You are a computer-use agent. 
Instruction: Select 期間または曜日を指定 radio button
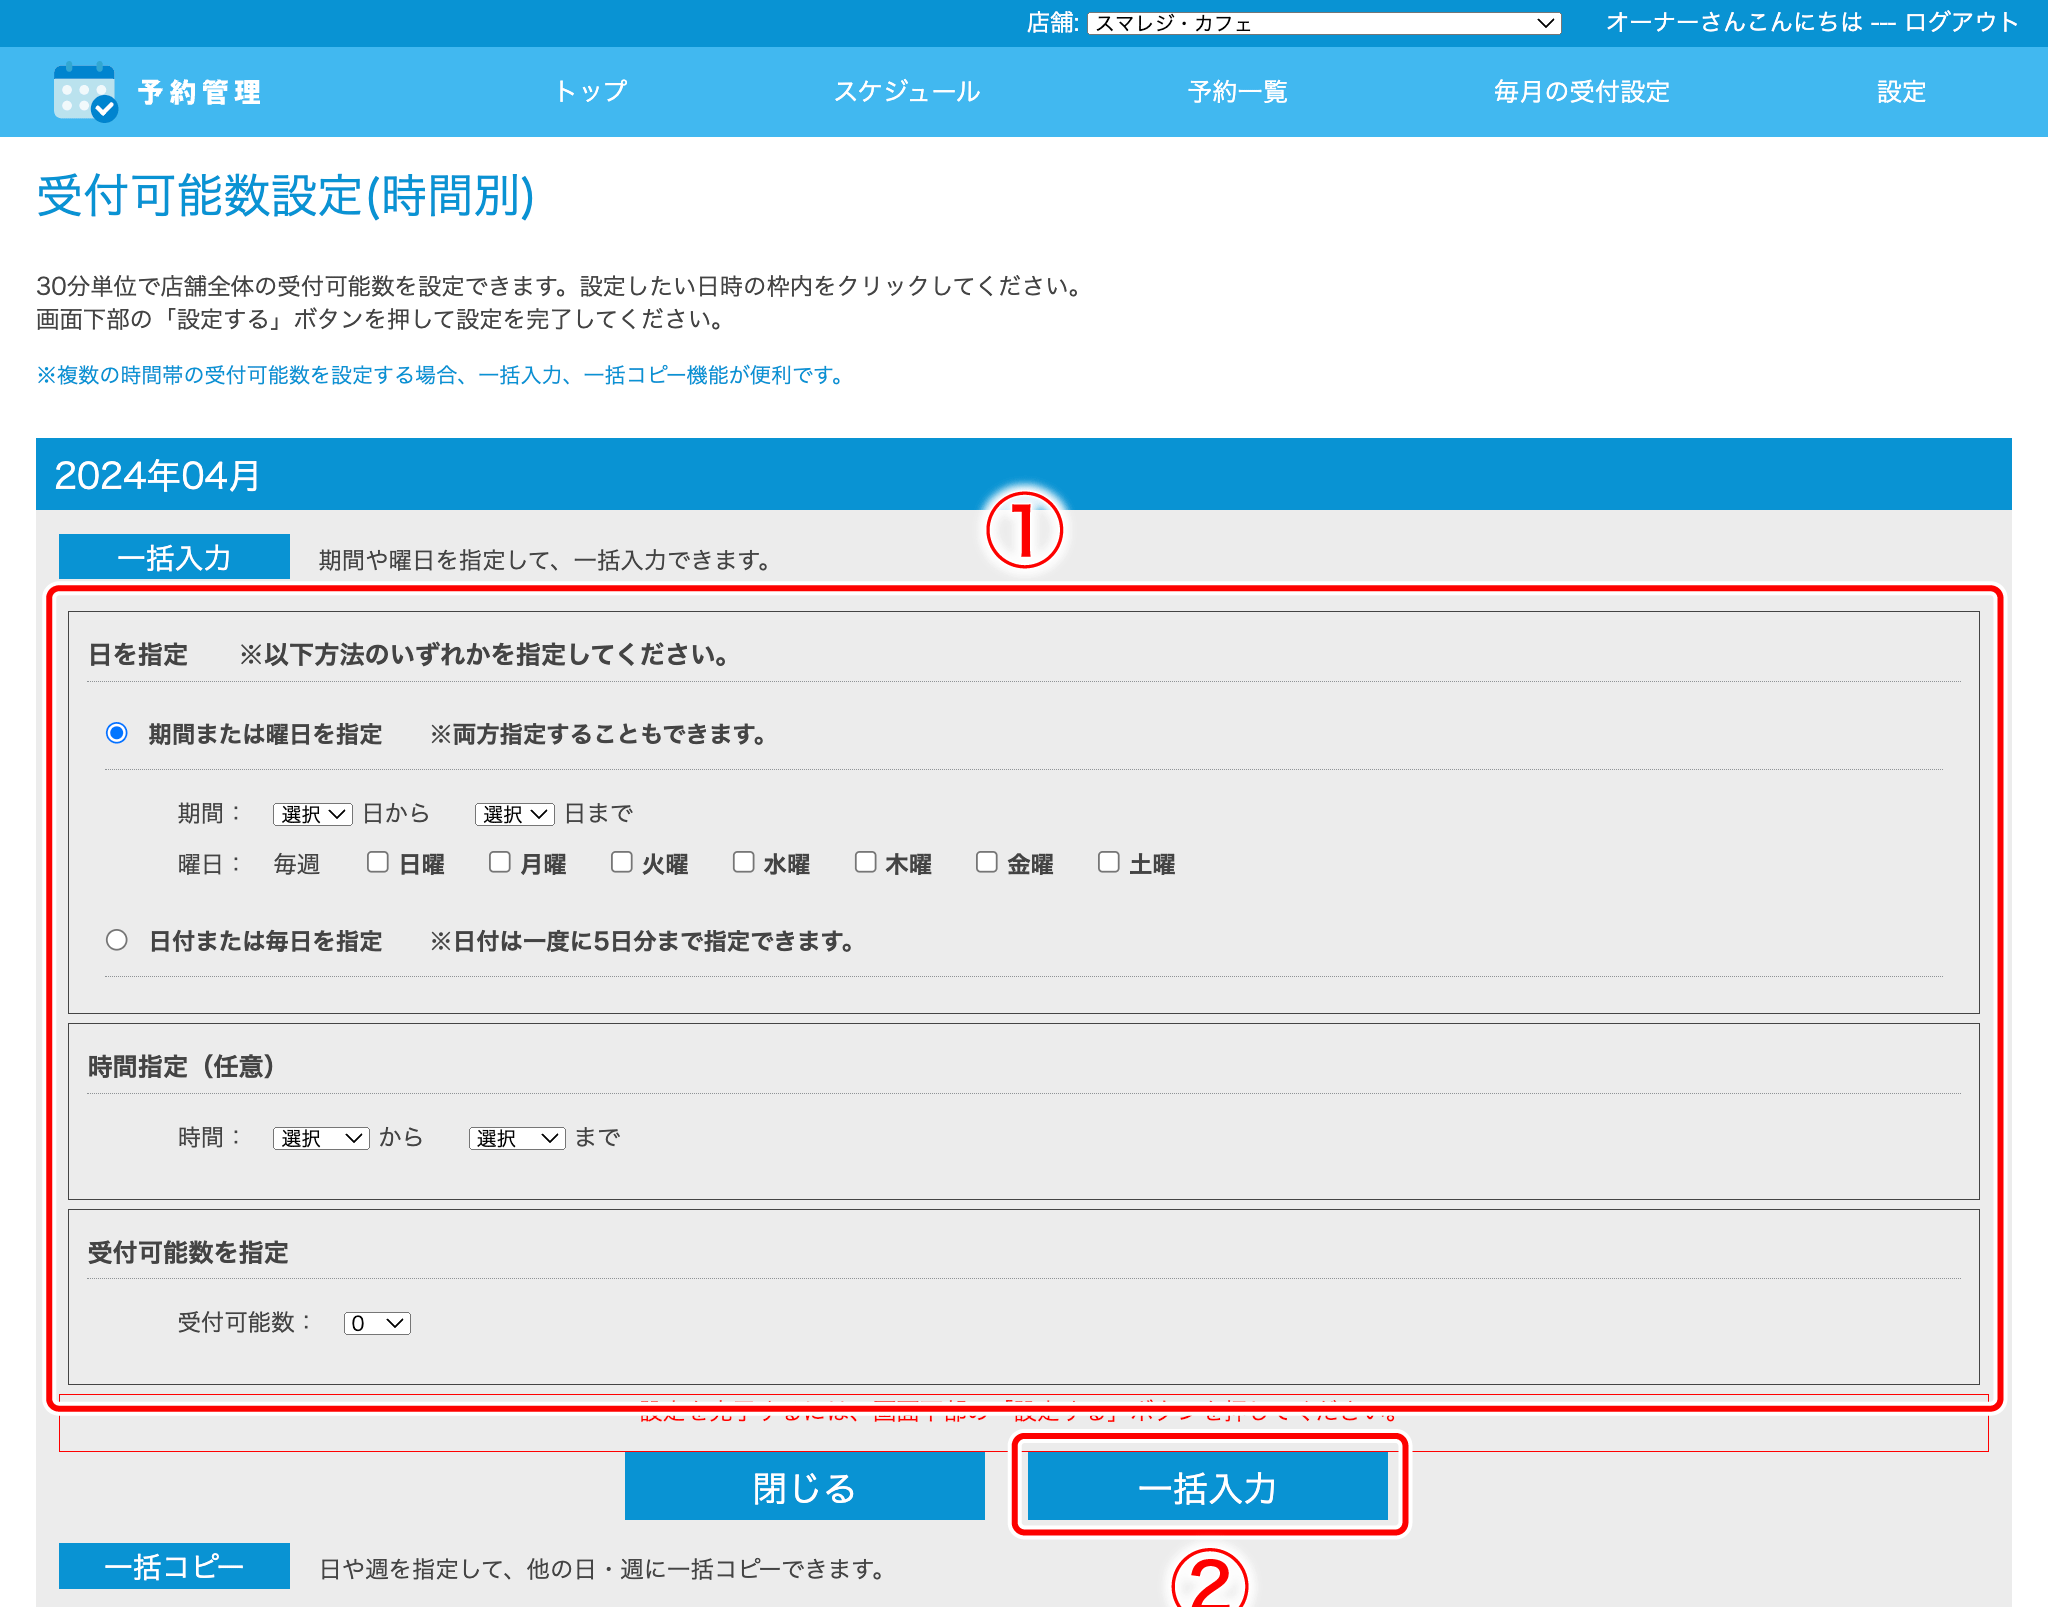coord(117,733)
